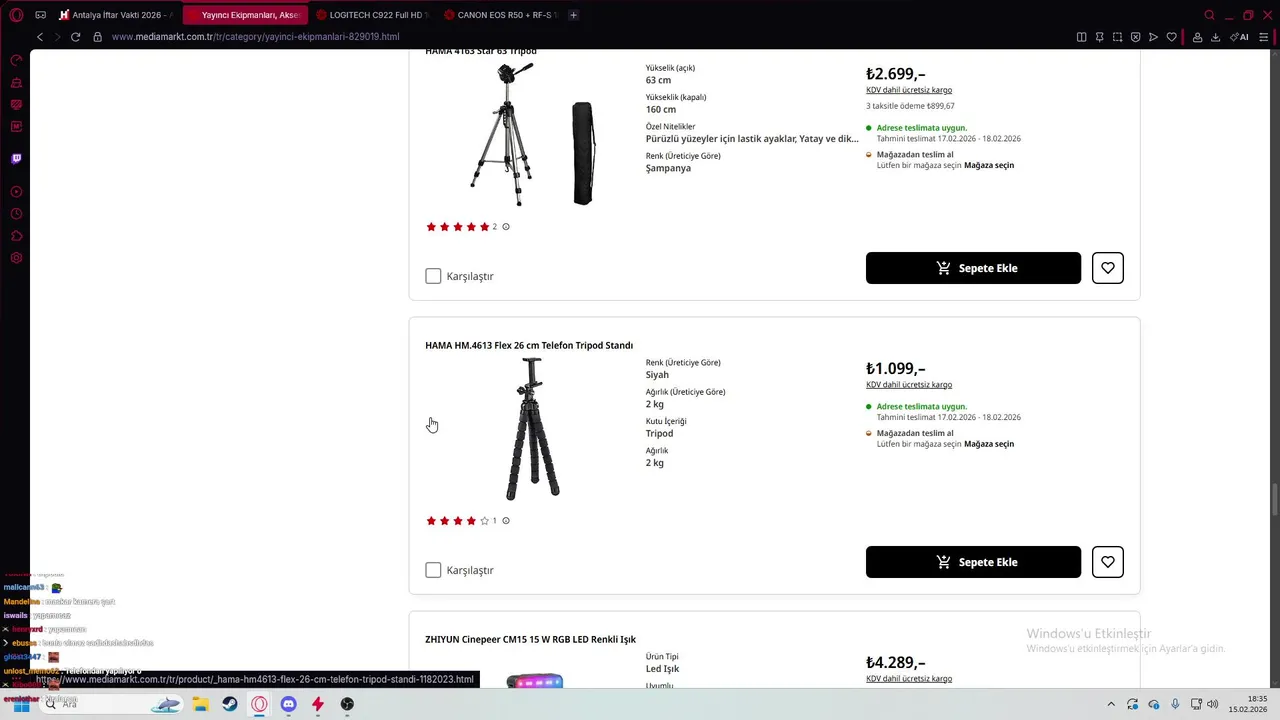Image resolution: width=1280 pixels, height=720 pixels.
Task: Reload the MediaMarkt page
Action: click(75, 37)
